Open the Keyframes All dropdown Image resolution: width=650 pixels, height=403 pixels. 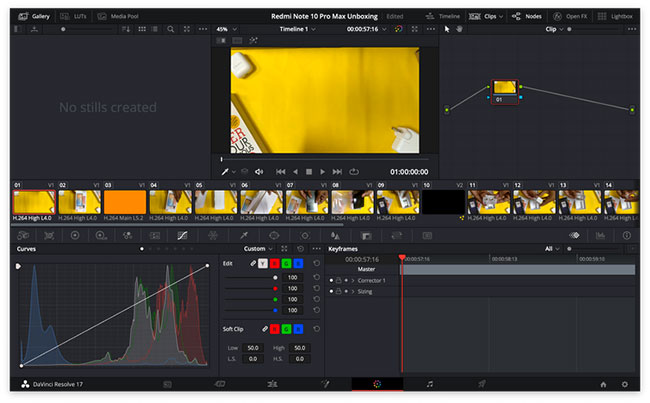[552, 249]
